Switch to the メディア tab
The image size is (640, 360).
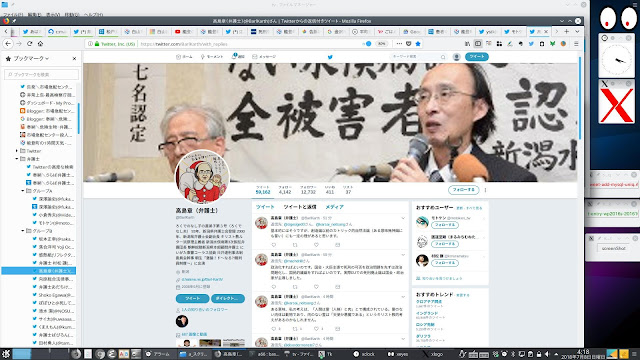334,207
